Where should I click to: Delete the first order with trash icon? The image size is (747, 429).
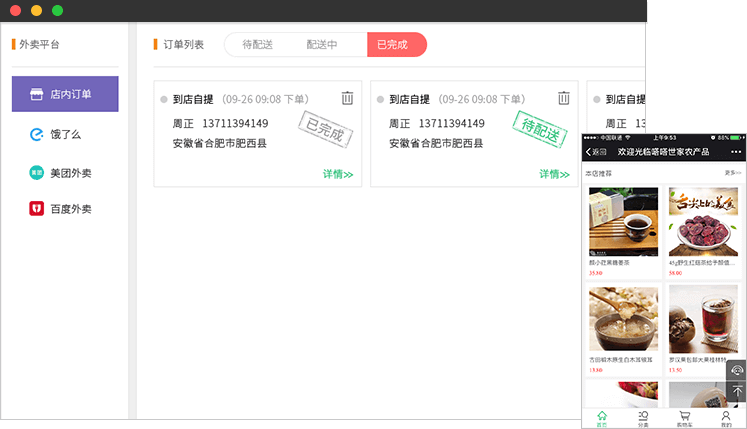point(347,98)
